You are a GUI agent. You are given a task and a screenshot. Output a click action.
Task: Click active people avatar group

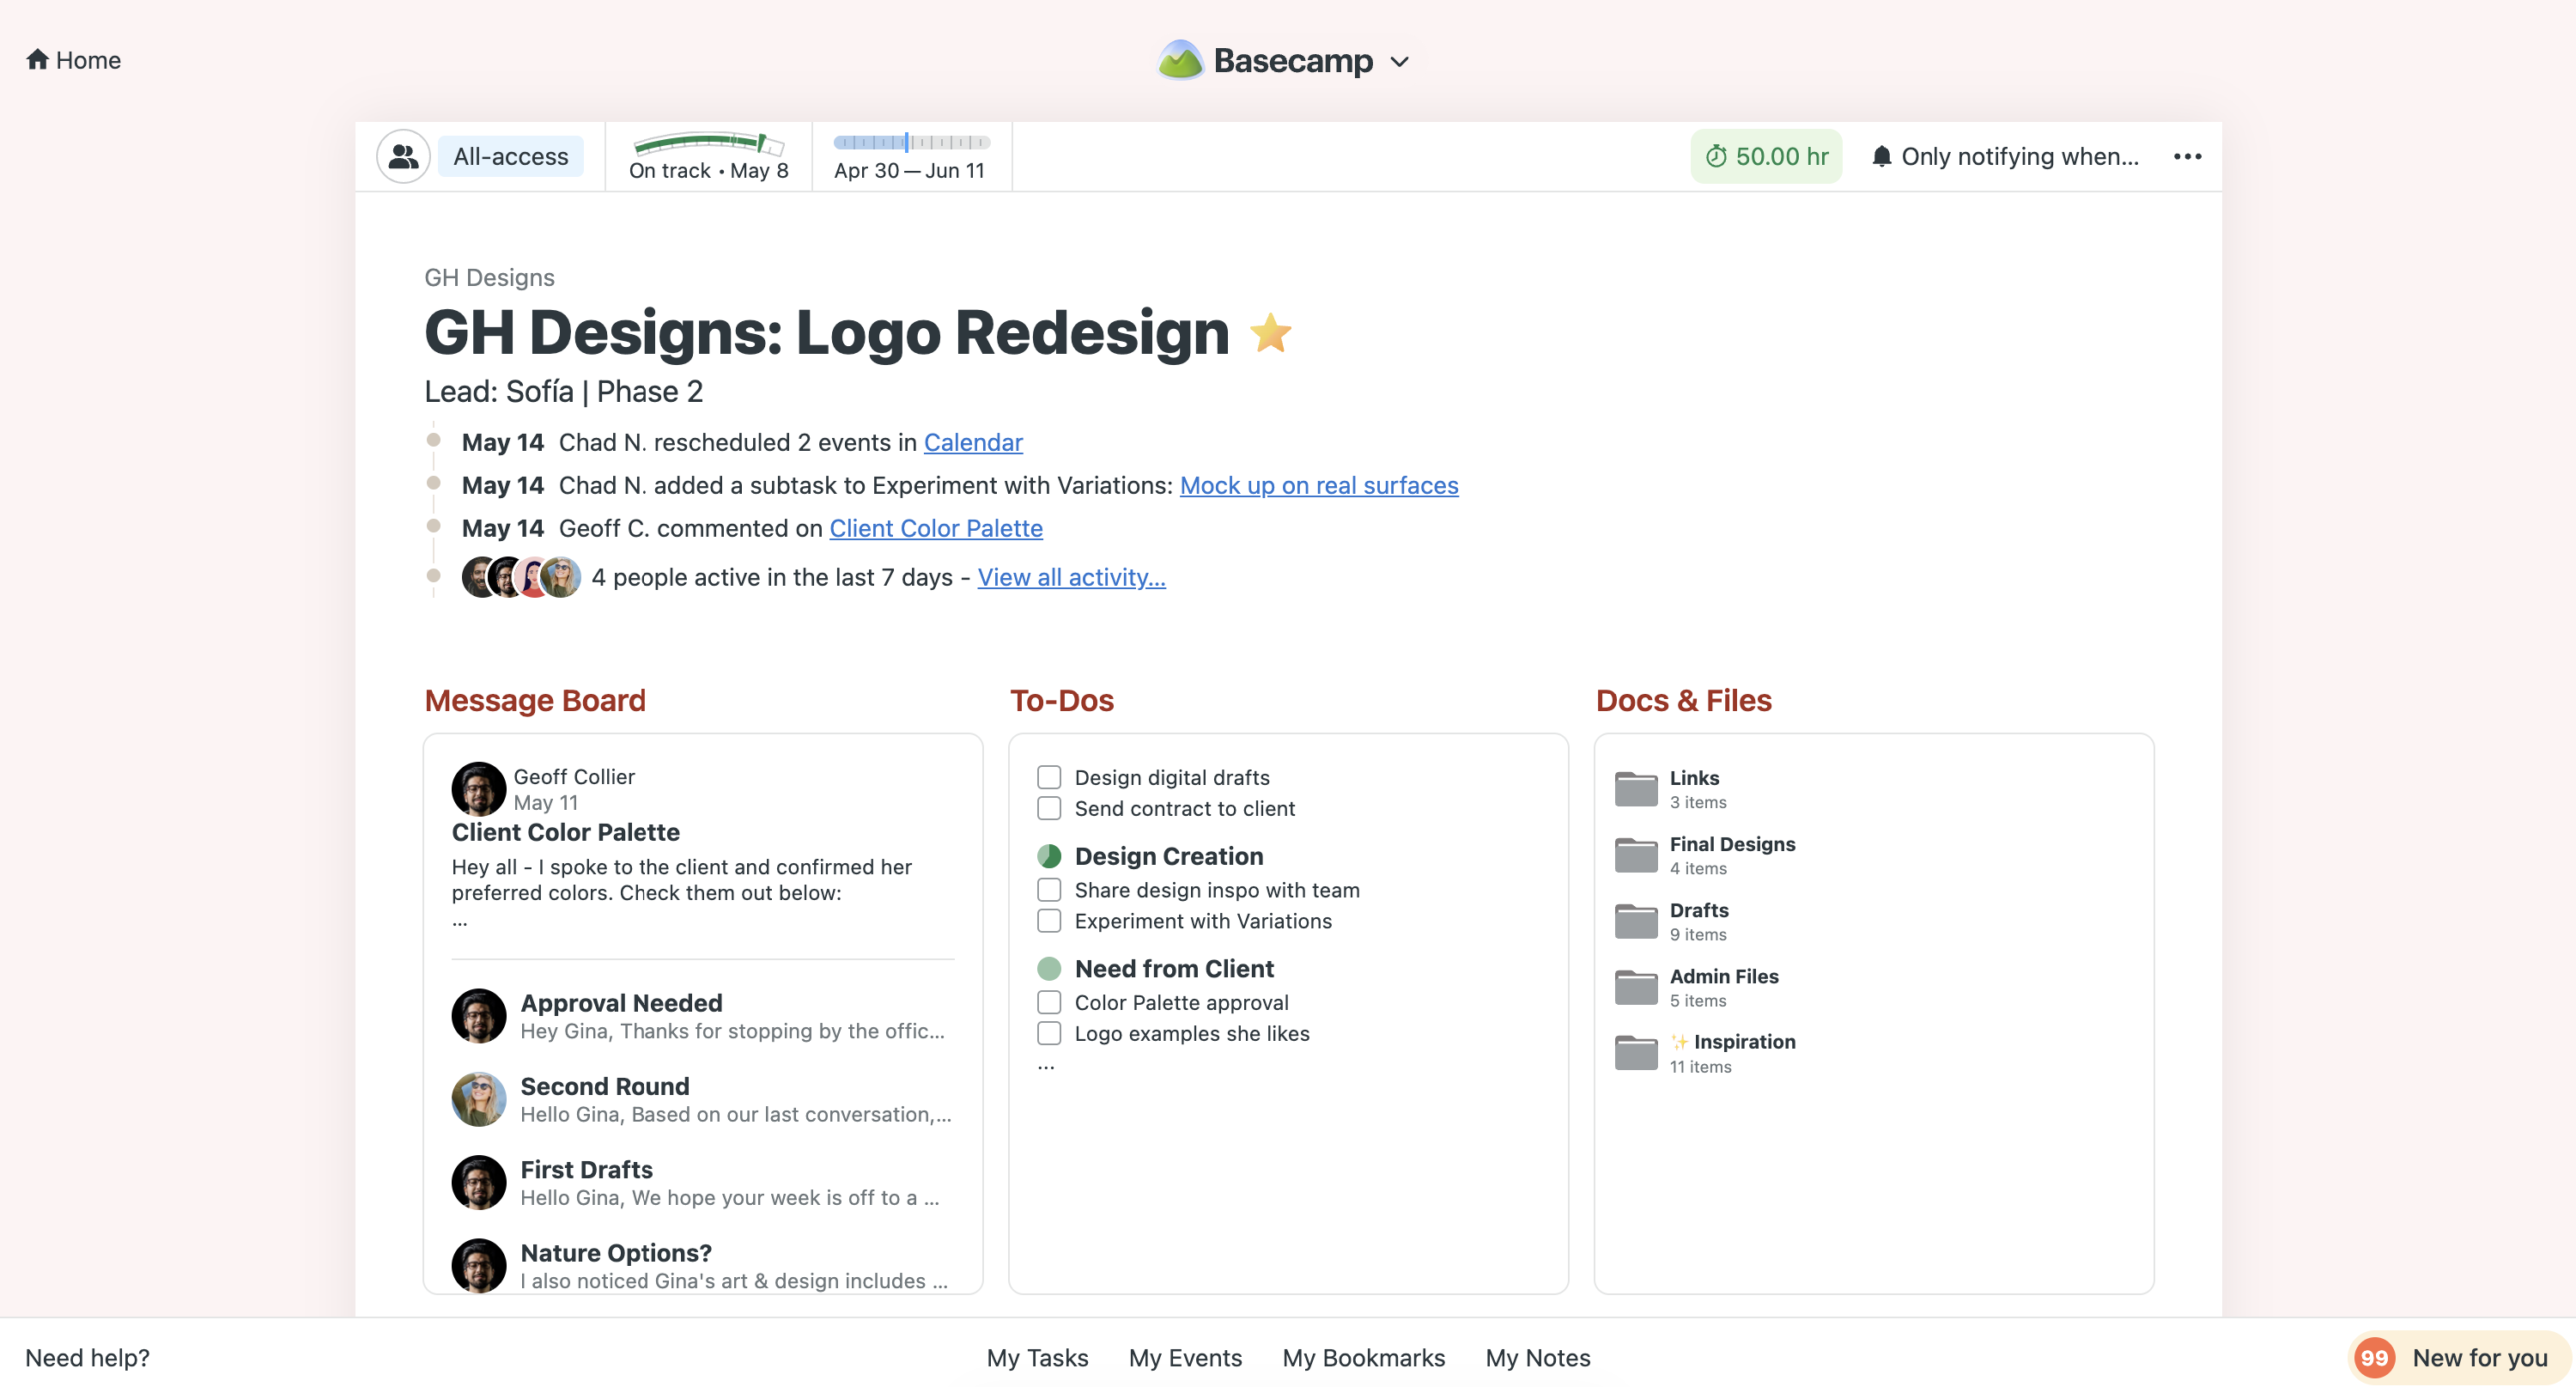[521, 577]
